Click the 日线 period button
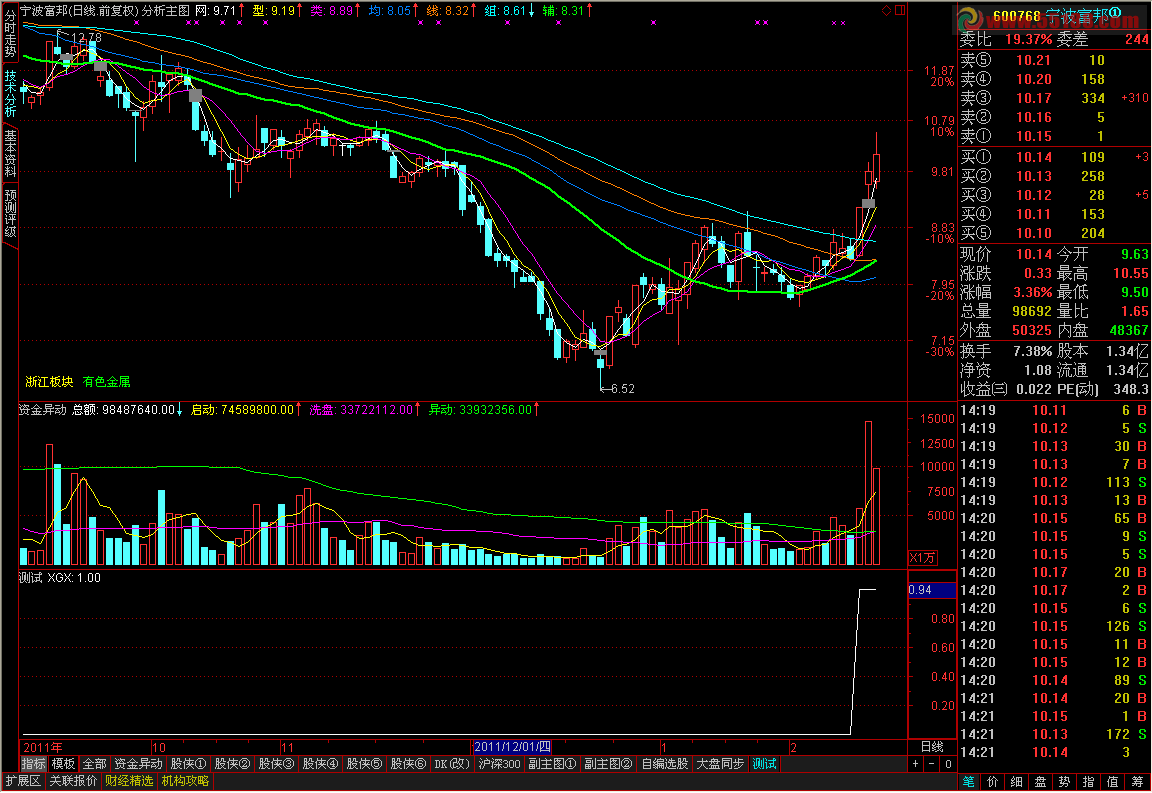The height and width of the screenshot is (793, 1152). (932, 747)
